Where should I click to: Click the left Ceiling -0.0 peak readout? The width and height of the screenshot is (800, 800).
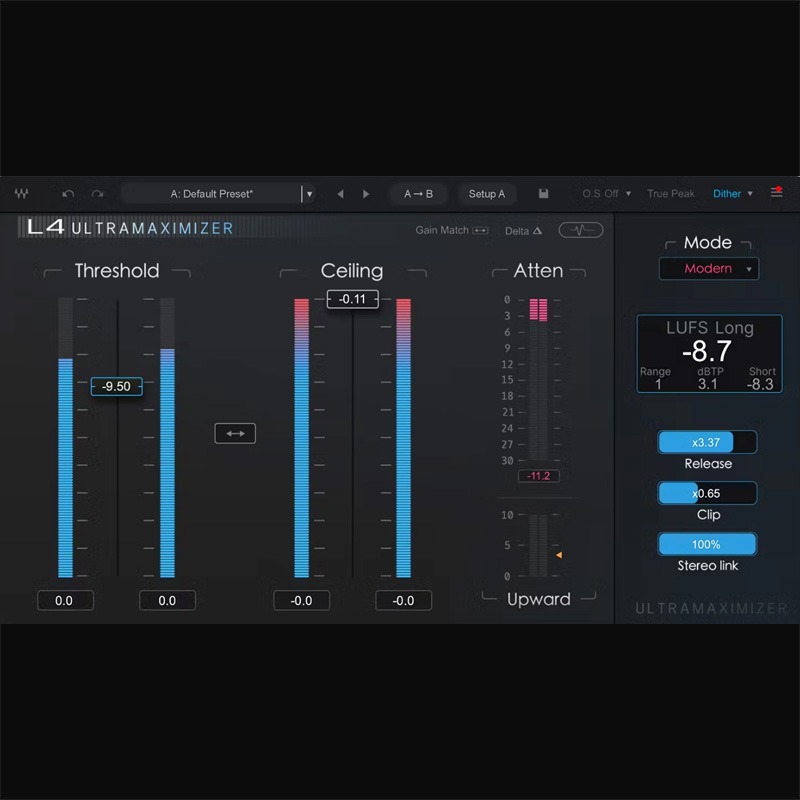tap(302, 601)
